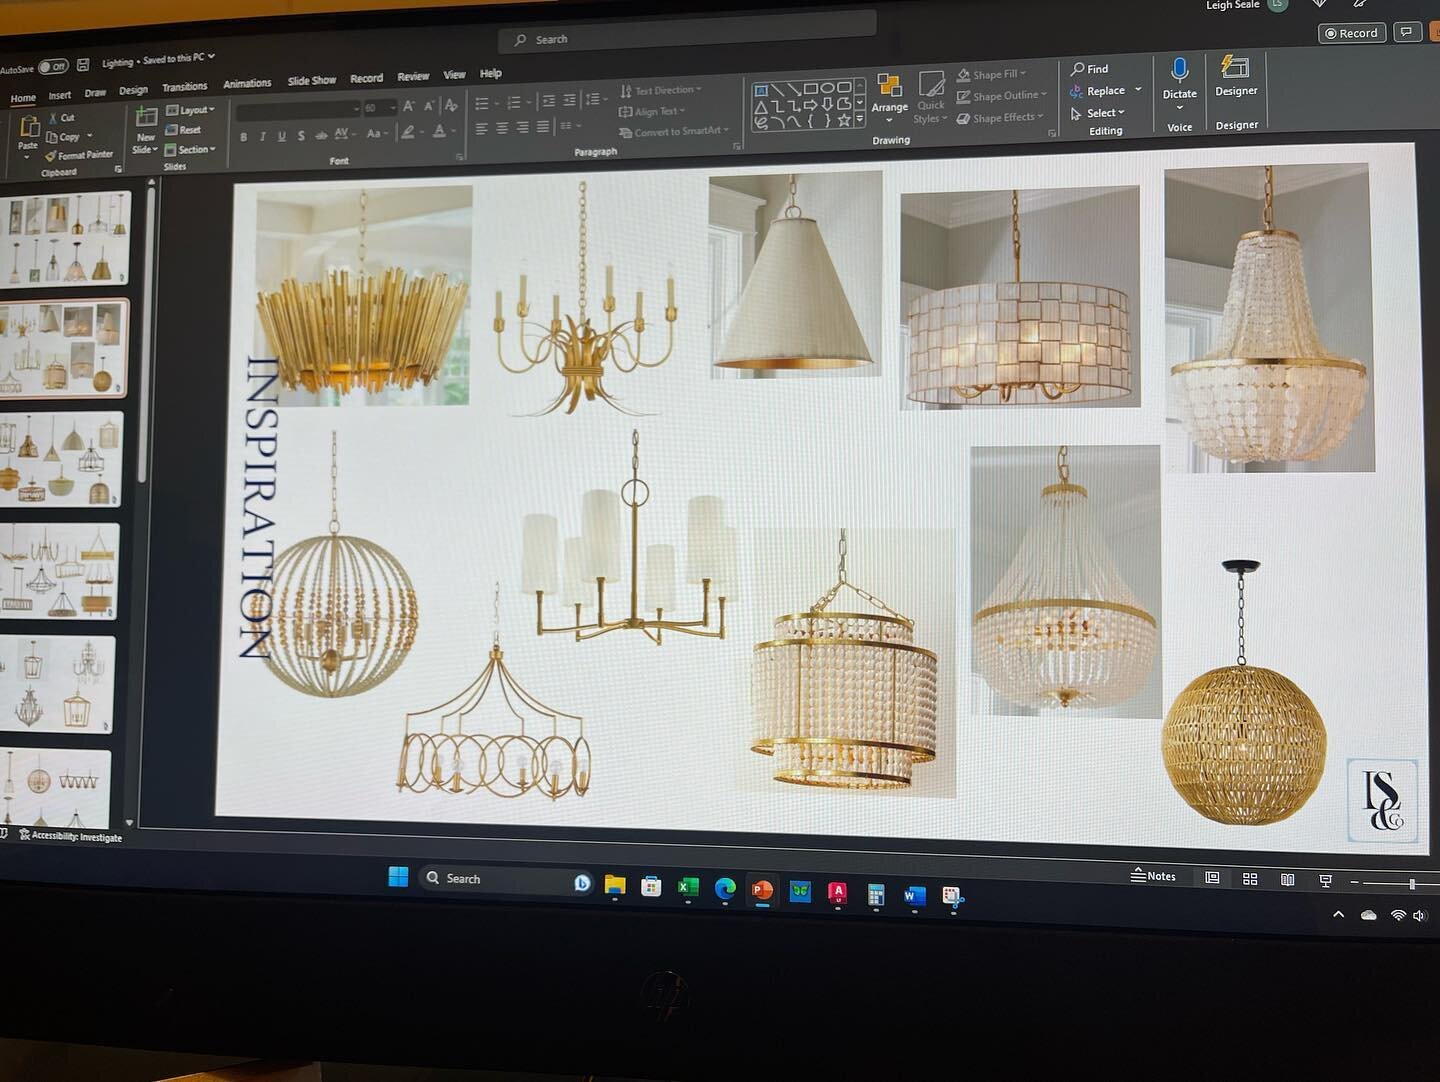Viewport: 1440px width, 1082px height.
Task: Select the Format Painter brush
Action: (x=80, y=155)
